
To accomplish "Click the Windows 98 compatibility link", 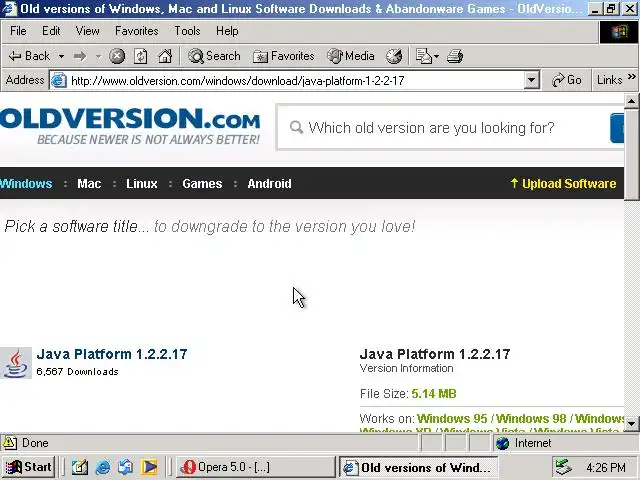I will 531,418.
